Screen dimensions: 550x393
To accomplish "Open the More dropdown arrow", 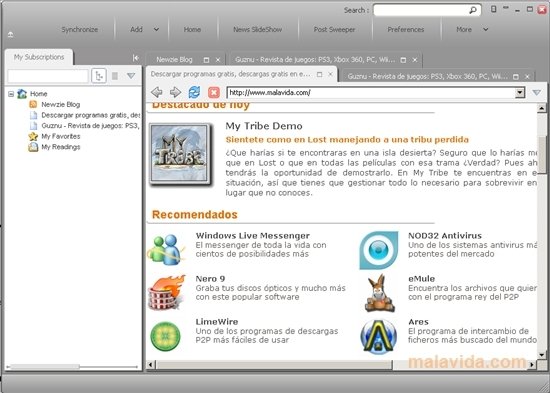I will coord(485,29).
